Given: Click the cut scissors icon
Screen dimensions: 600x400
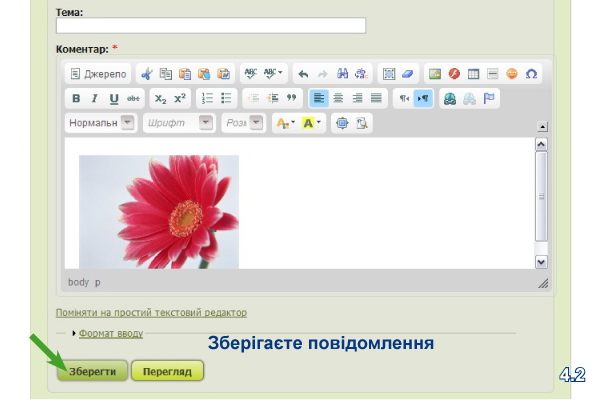Looking at the screenshot, I should click(x=147, y=74).
